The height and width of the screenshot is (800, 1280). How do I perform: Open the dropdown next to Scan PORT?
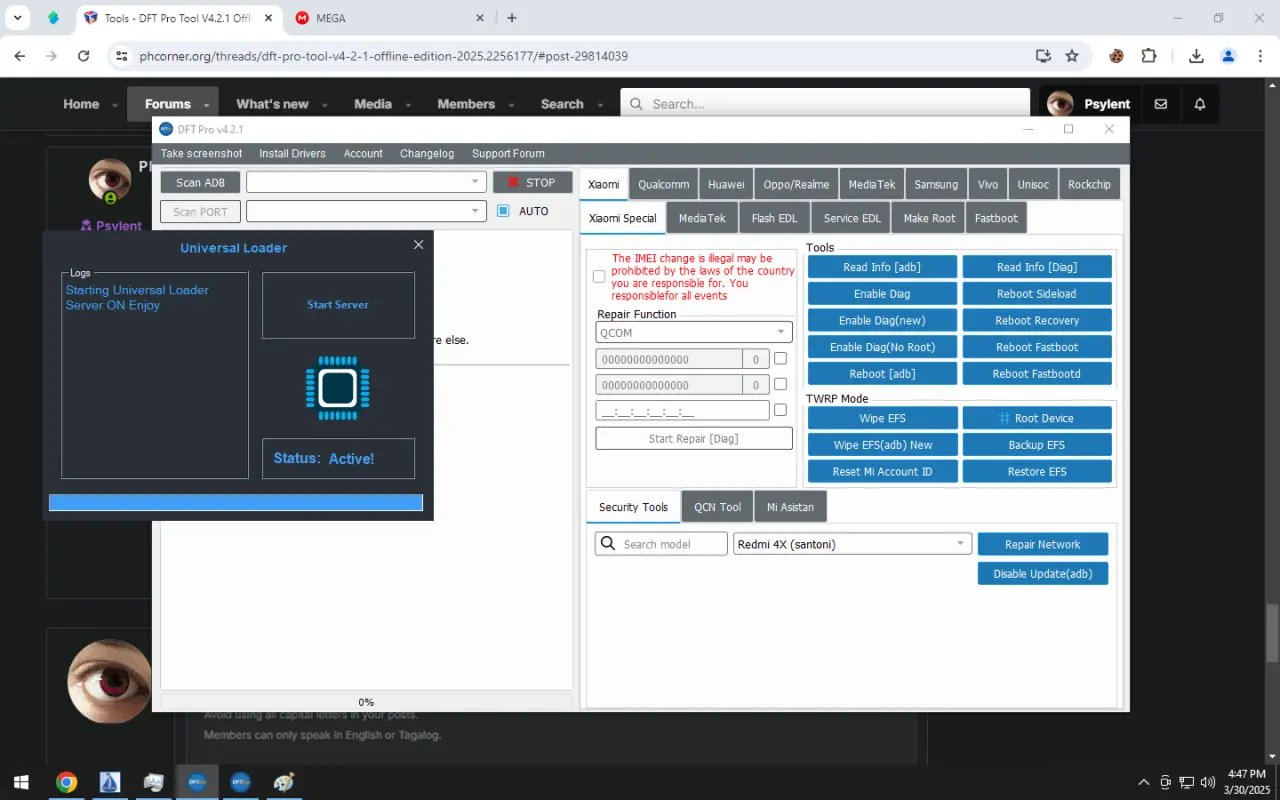(x=366, y=211)
